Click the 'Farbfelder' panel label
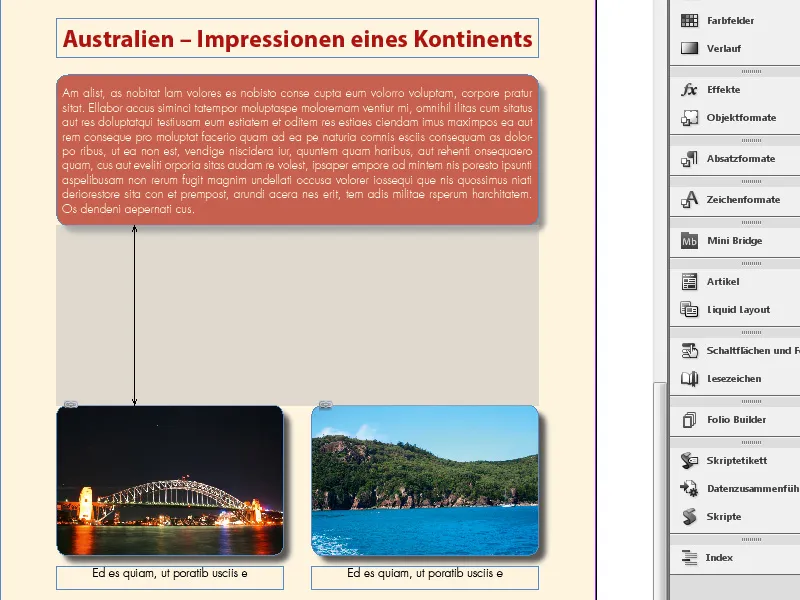Viewport: 800px width, 600px height. (730, 20)
